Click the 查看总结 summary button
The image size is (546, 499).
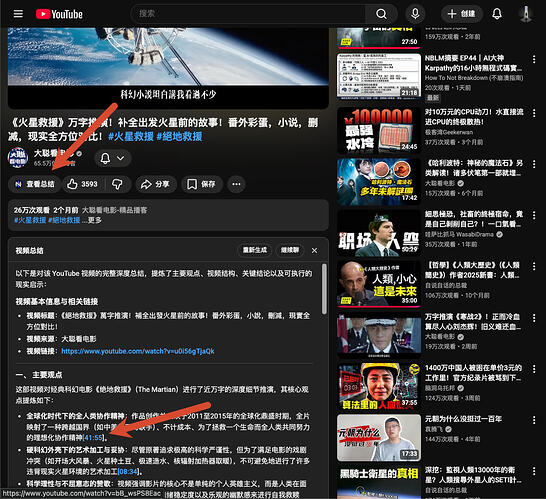(x=34, y=184)
